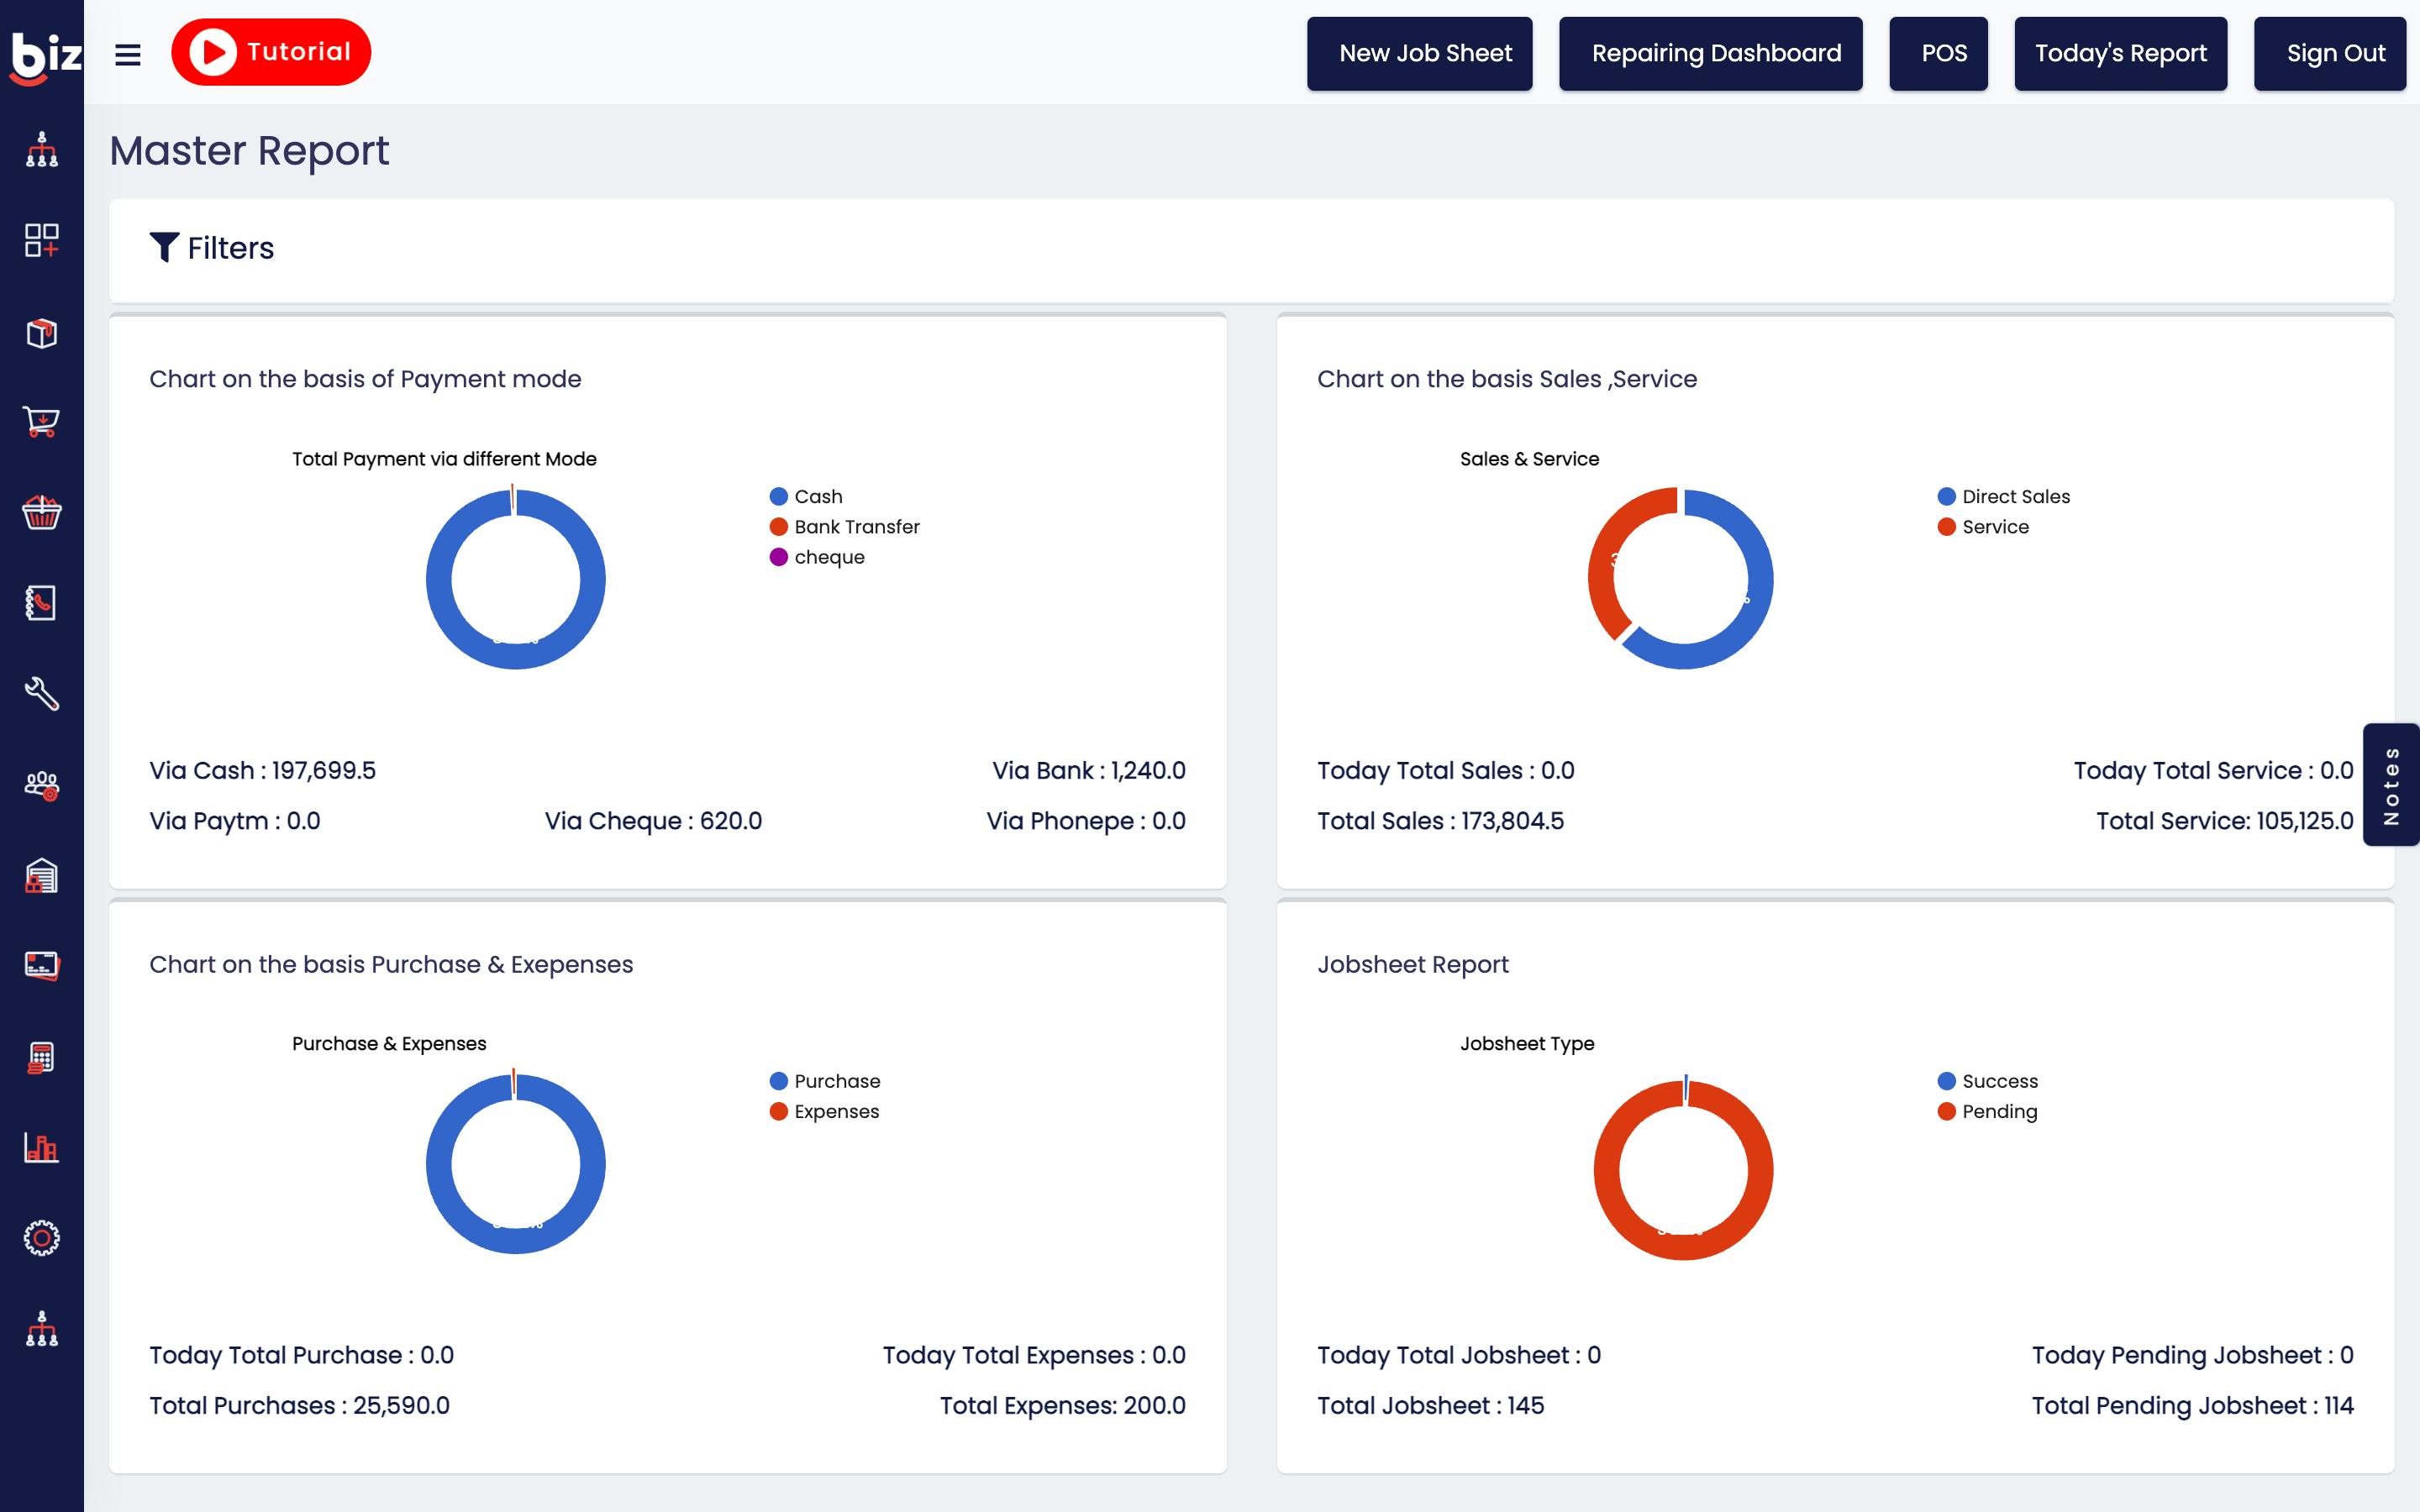2420x1512 pixels.
Task: Open the bar chart reports sidebar icon
Action: (x=41, y=1147)
